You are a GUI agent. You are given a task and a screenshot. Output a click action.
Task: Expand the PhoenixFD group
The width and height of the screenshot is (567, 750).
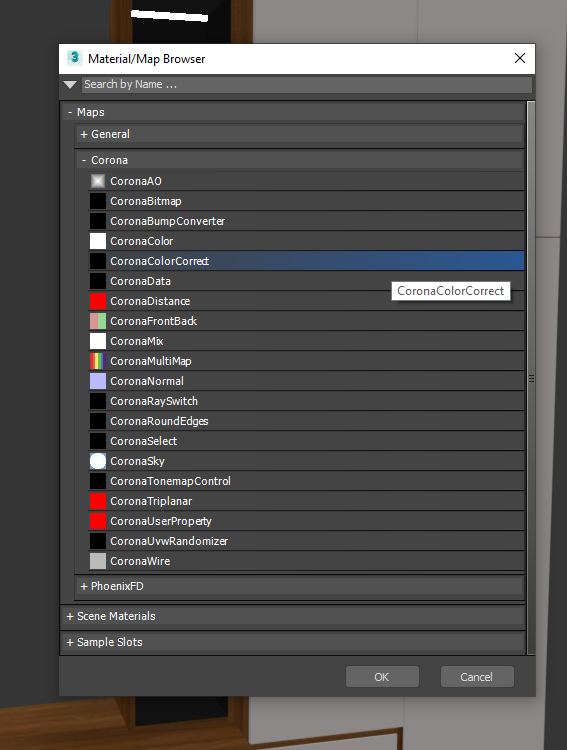click(x=84, y=586)
